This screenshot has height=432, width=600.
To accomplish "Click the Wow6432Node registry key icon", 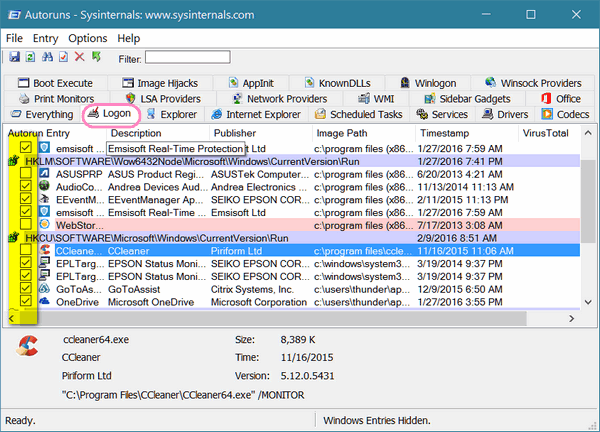I will [x=14, y=161].
